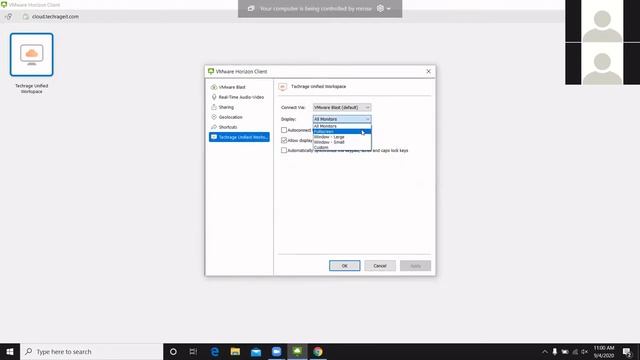Switch to VMware Horizon Client taskbar icon
Image resolution: width=640 pixels, height=360 pixels.
tap(297, 351)
